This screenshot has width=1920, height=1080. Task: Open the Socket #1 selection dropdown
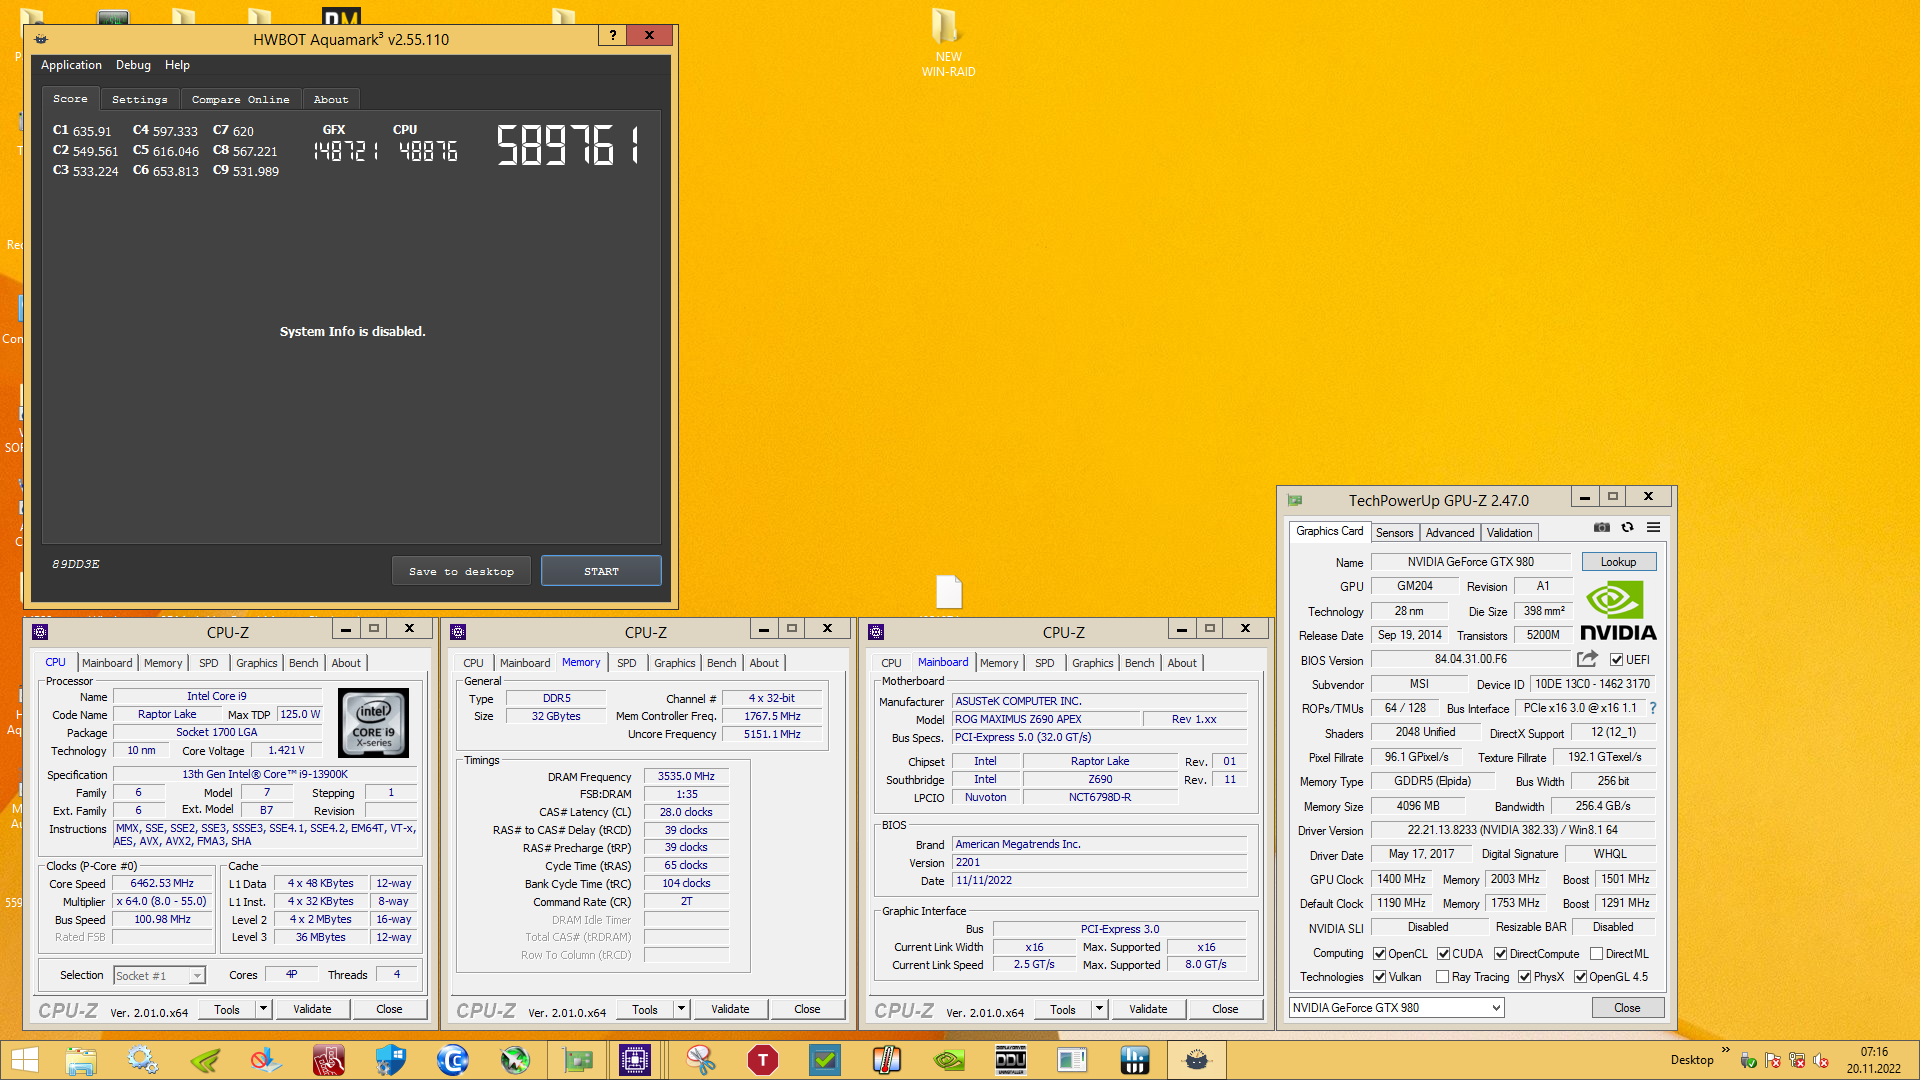tap(159, 975)
